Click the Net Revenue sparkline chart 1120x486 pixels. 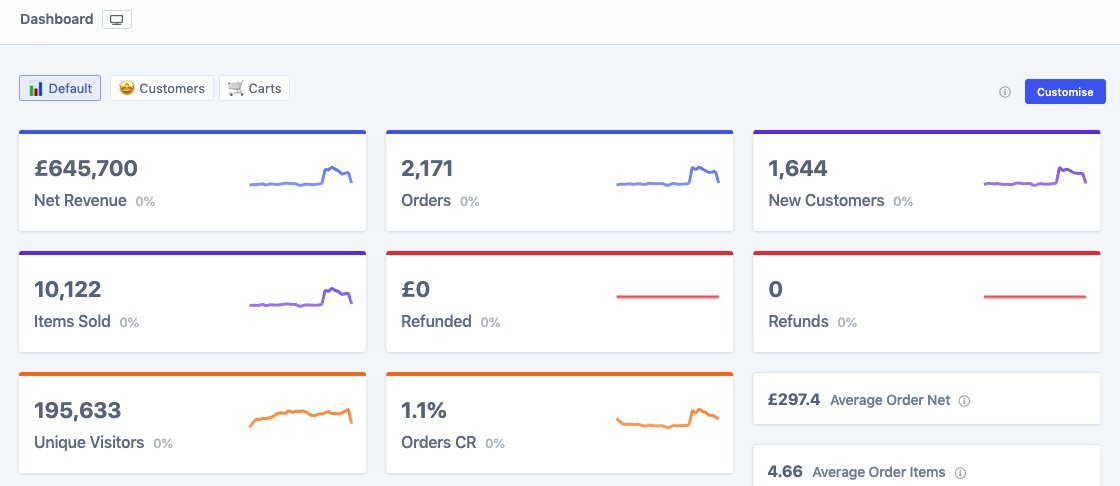tap(300, 178)
